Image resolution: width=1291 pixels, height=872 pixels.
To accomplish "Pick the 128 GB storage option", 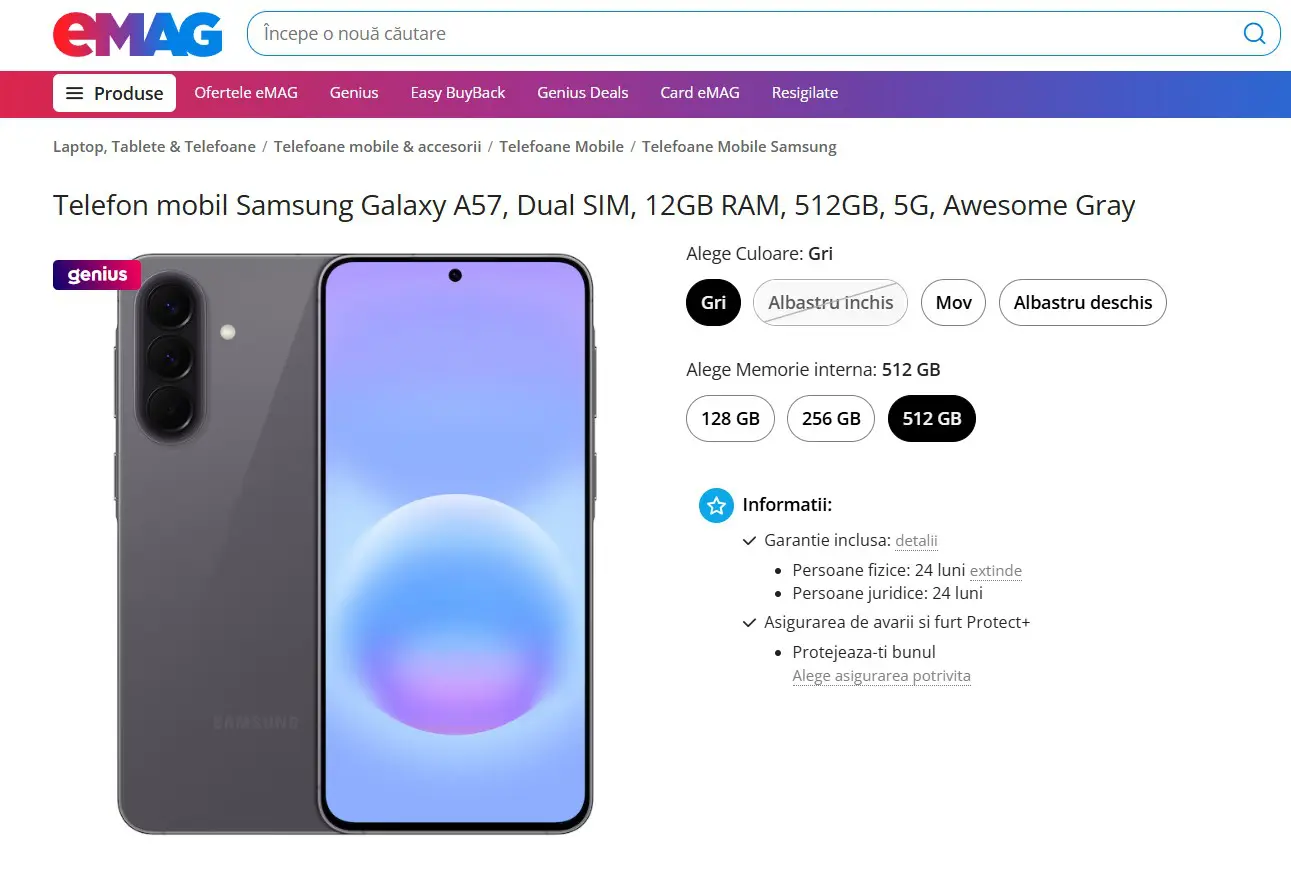I will (x=730, y=419).
